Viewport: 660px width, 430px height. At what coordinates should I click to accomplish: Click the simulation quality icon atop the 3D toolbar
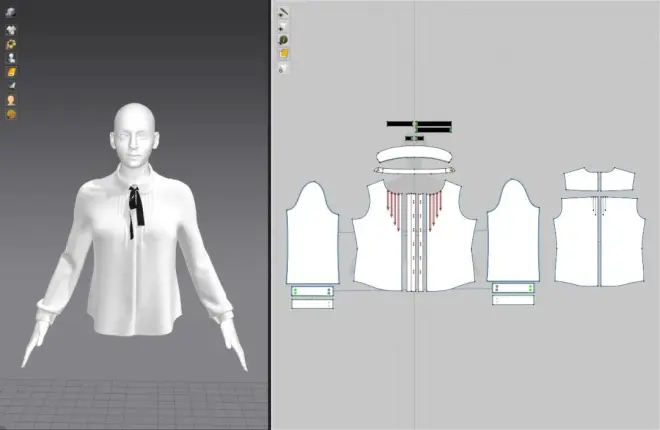(x=11, y=12)
